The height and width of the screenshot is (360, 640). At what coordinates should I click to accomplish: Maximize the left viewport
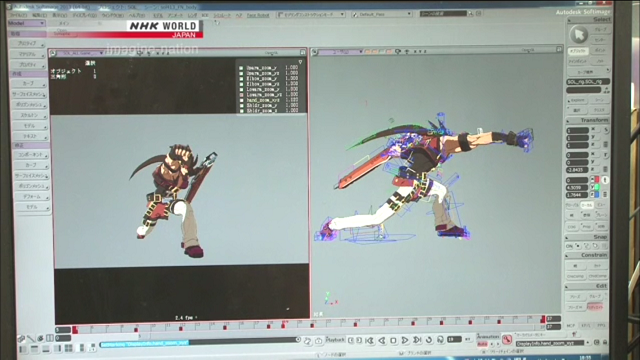tap(302, 52)
